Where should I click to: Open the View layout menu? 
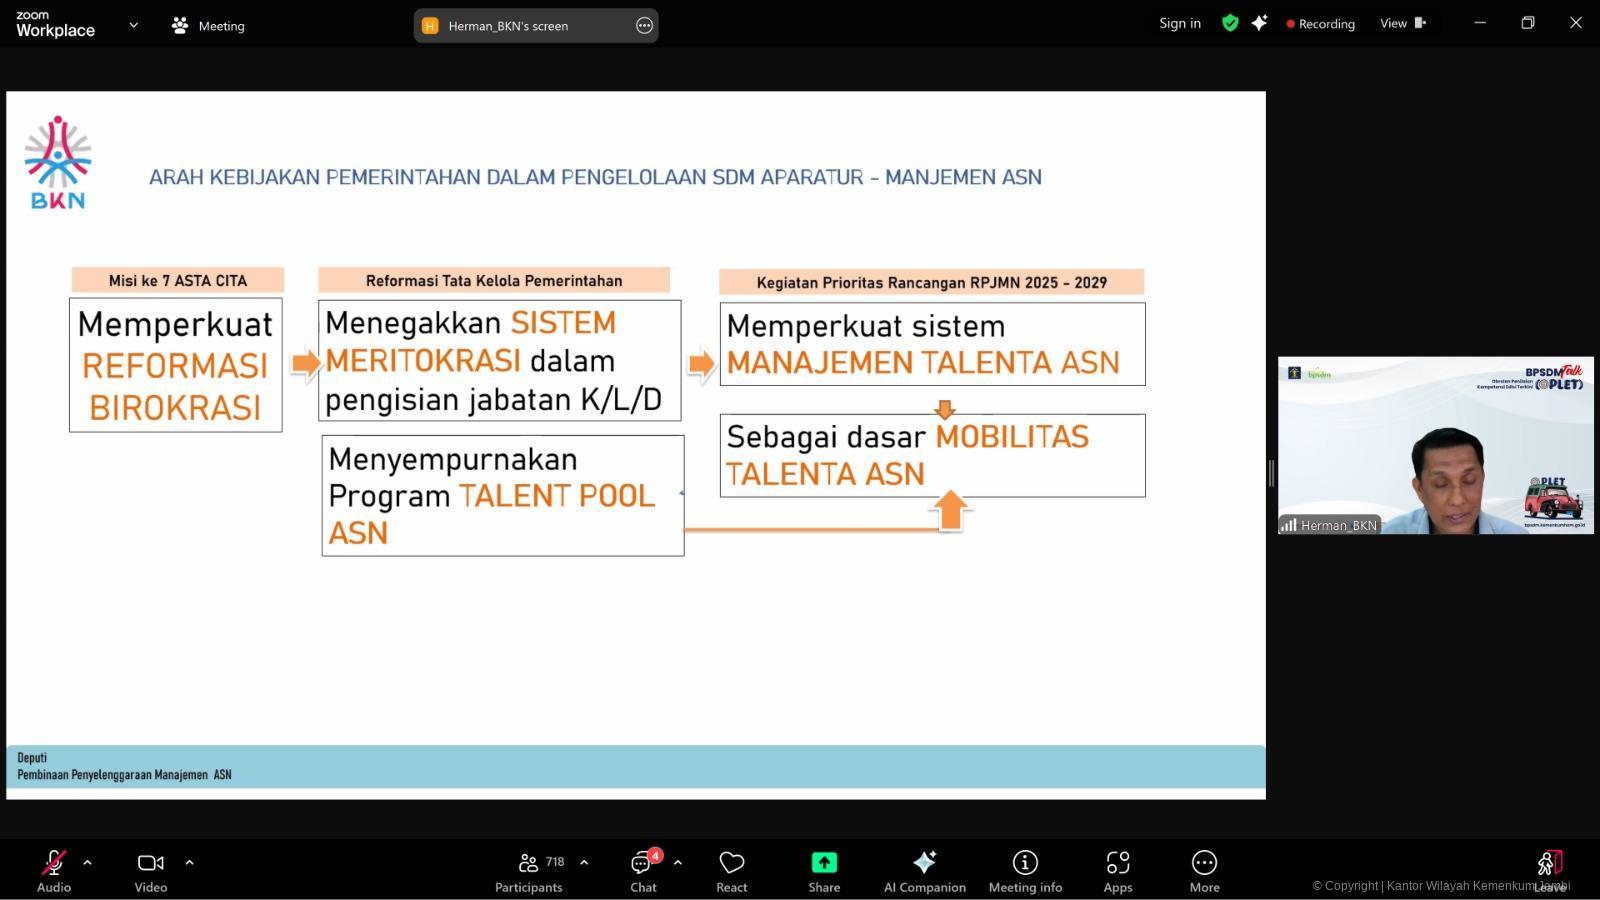click(x=1402, y=23)
